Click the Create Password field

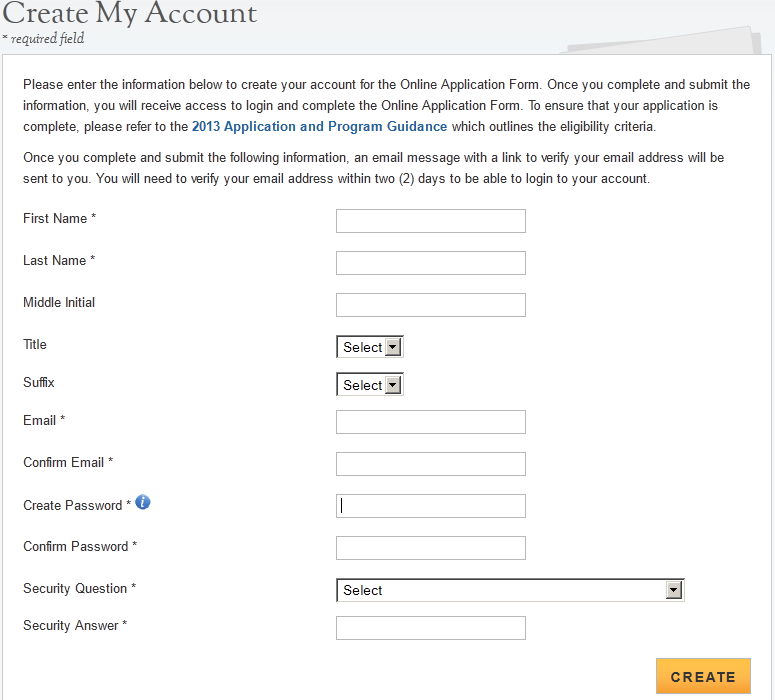click(x=430, y=506)
